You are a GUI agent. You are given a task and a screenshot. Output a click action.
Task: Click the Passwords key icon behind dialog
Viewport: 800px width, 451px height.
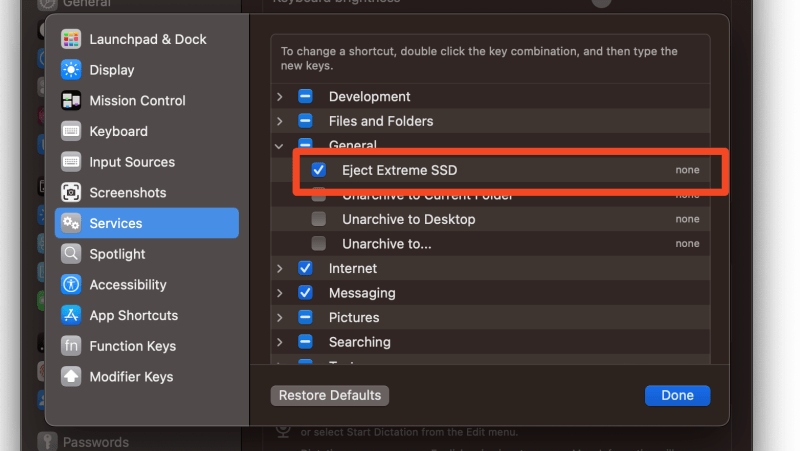(x=47, y=441)
